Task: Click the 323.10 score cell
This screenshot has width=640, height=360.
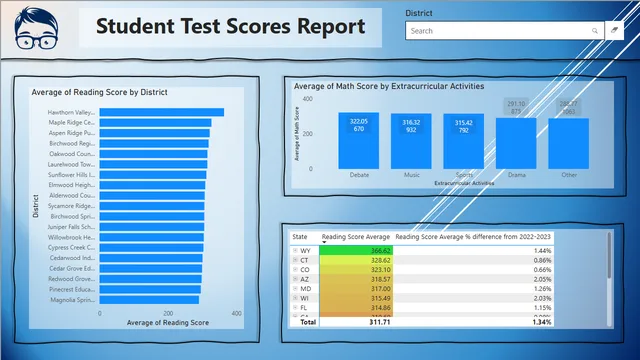Action: tap(356, 269)
